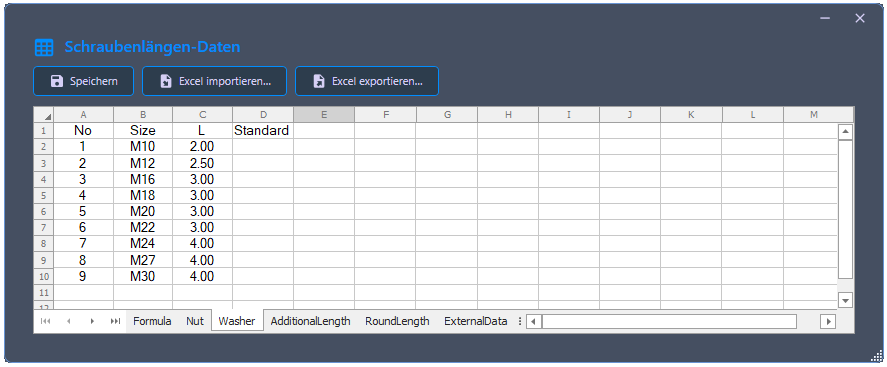Click the 'Standard' header cell
887x367 pixels.
[263, 131]
